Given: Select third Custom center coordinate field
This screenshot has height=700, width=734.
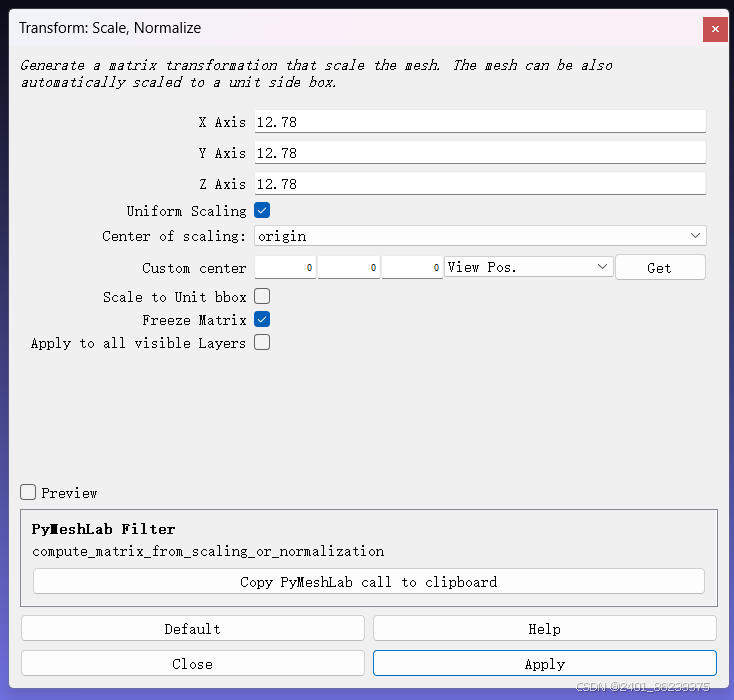Looking at the screenshot, I should pyautogui.click(x=412, y=267).
